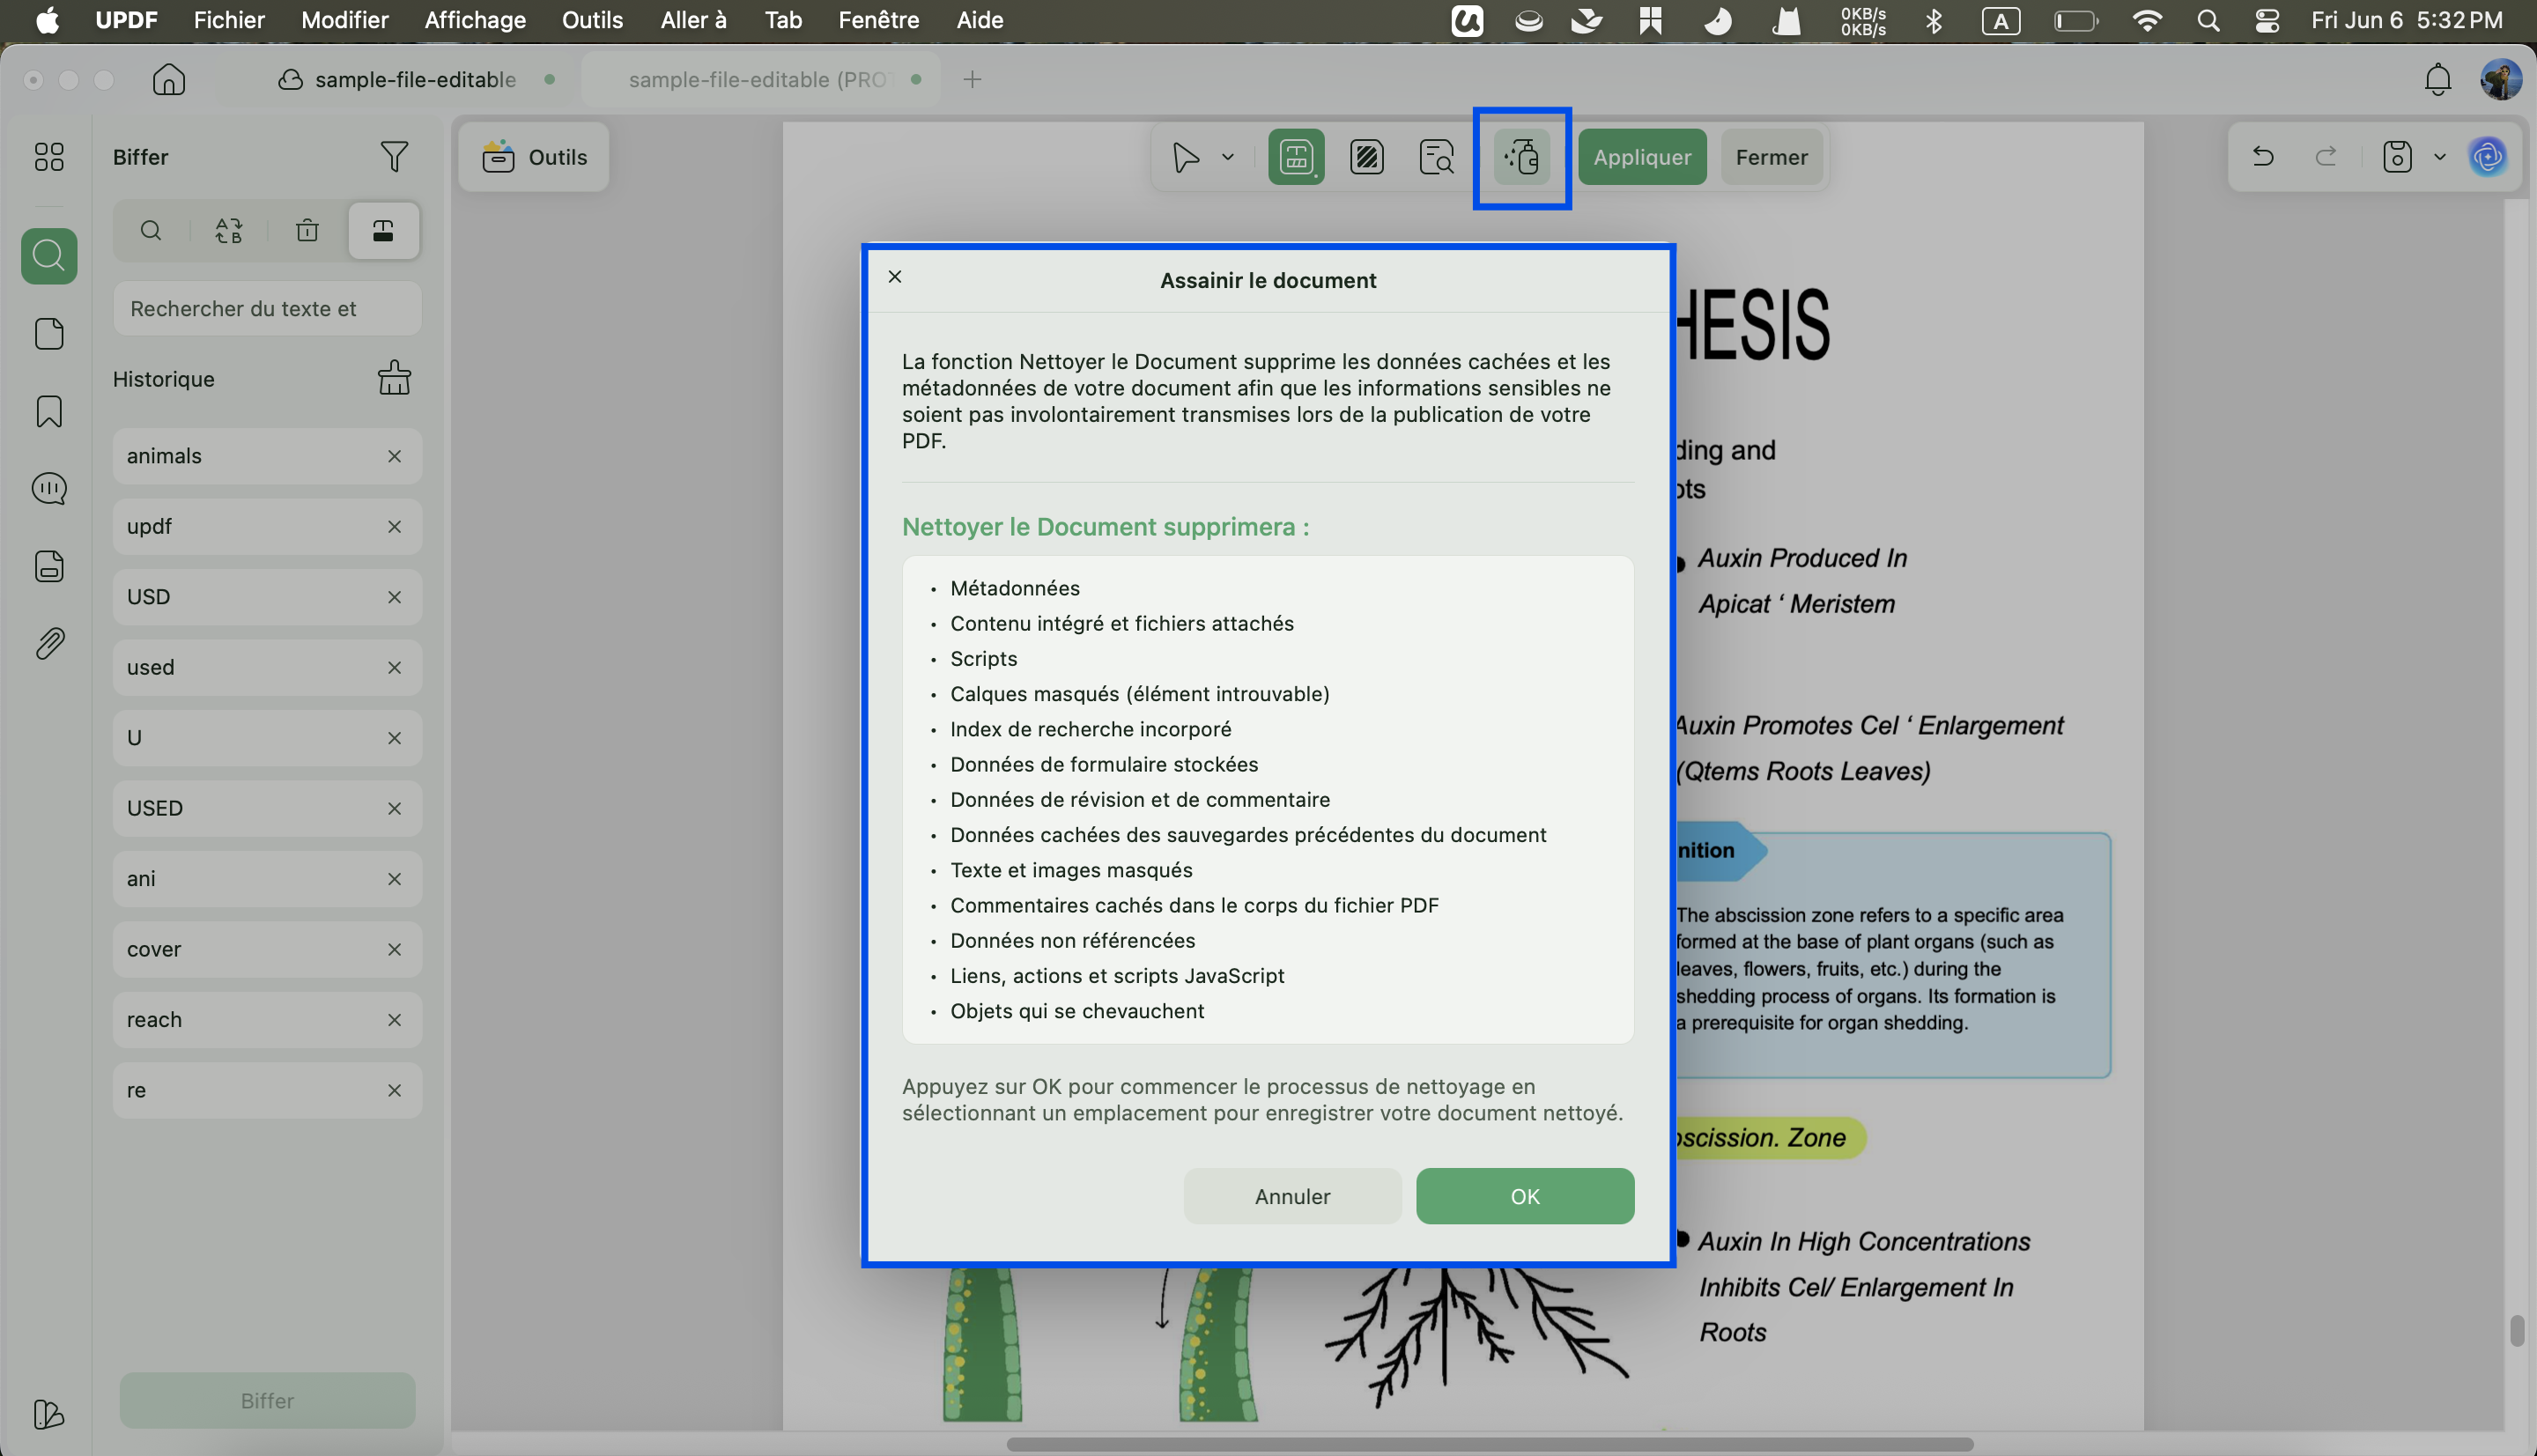Click Annuler in the sanitize dialog
The image size is (2537, 1456).
click(1292, 1196)
